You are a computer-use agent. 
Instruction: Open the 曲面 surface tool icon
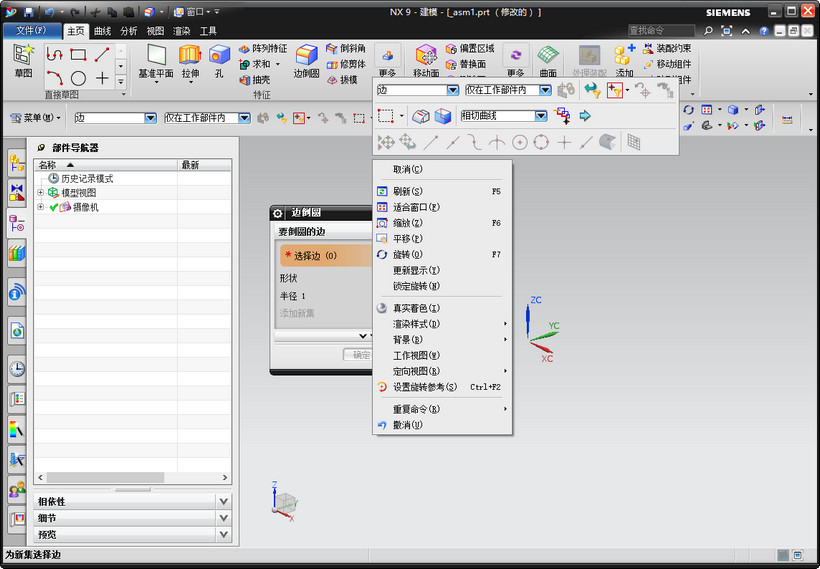point(548,55)
